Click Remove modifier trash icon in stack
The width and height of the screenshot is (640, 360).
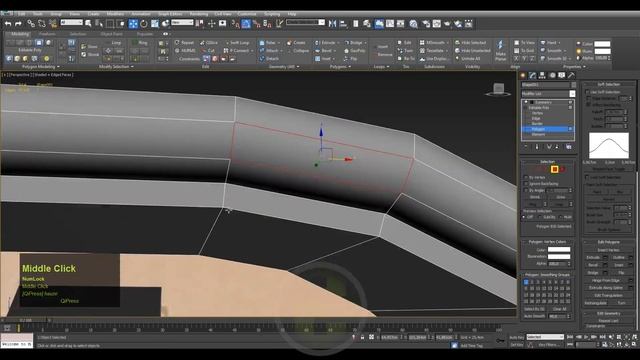click(x=557, y=147)
